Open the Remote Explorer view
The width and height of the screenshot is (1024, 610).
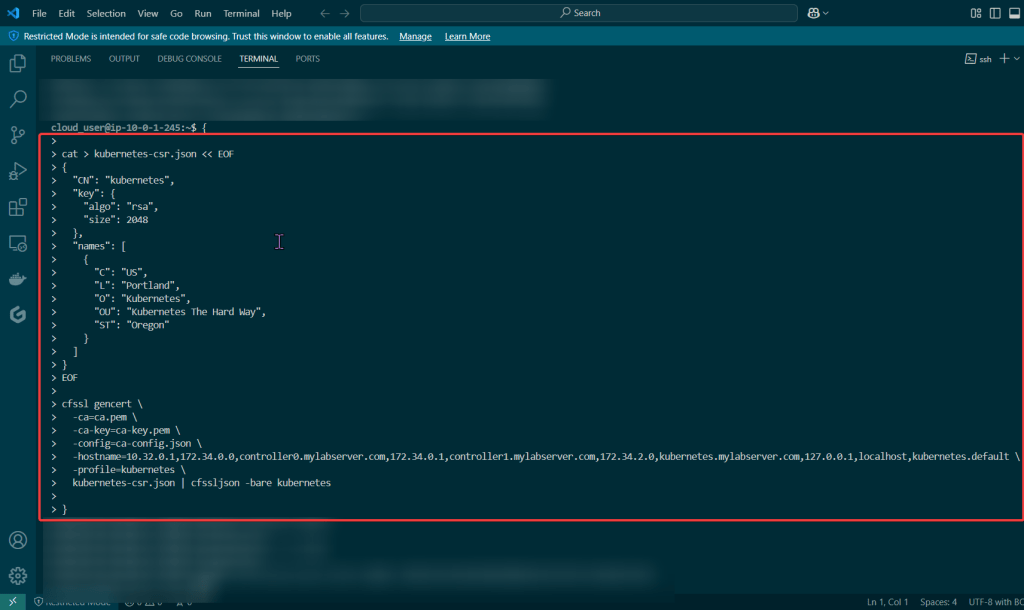coord(17,243)
